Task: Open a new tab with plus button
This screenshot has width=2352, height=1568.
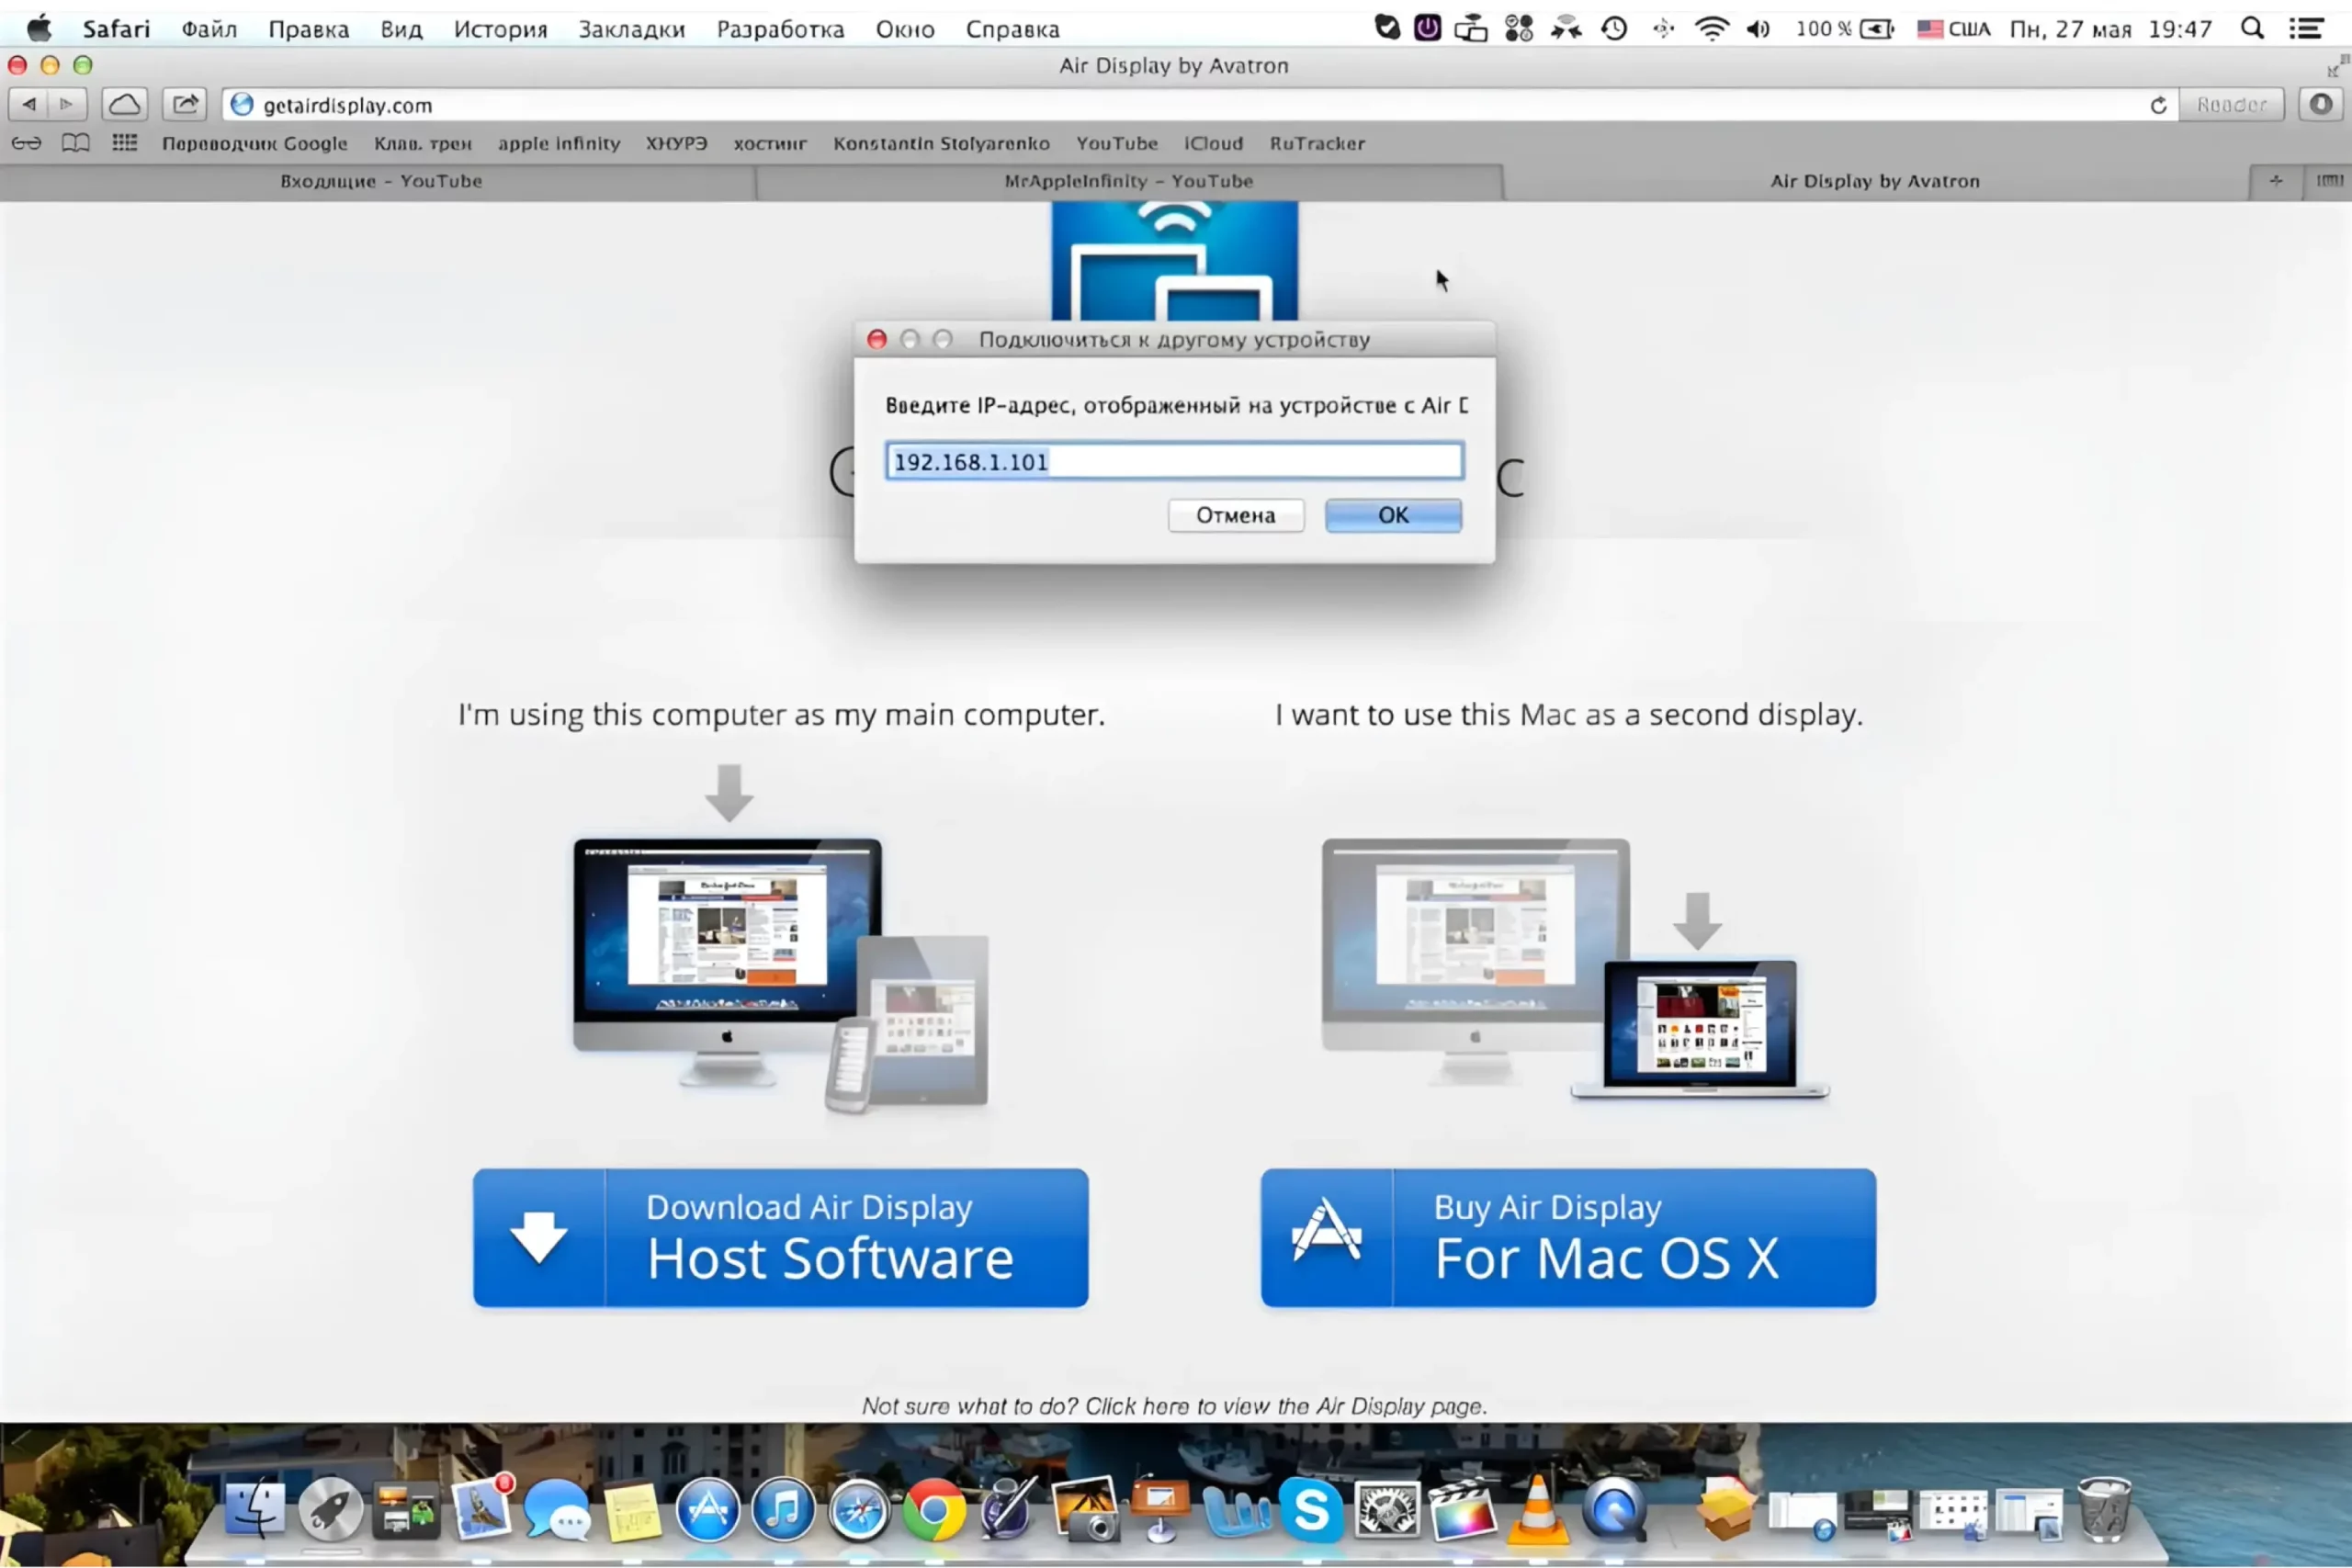Action: coord(2275,181)
